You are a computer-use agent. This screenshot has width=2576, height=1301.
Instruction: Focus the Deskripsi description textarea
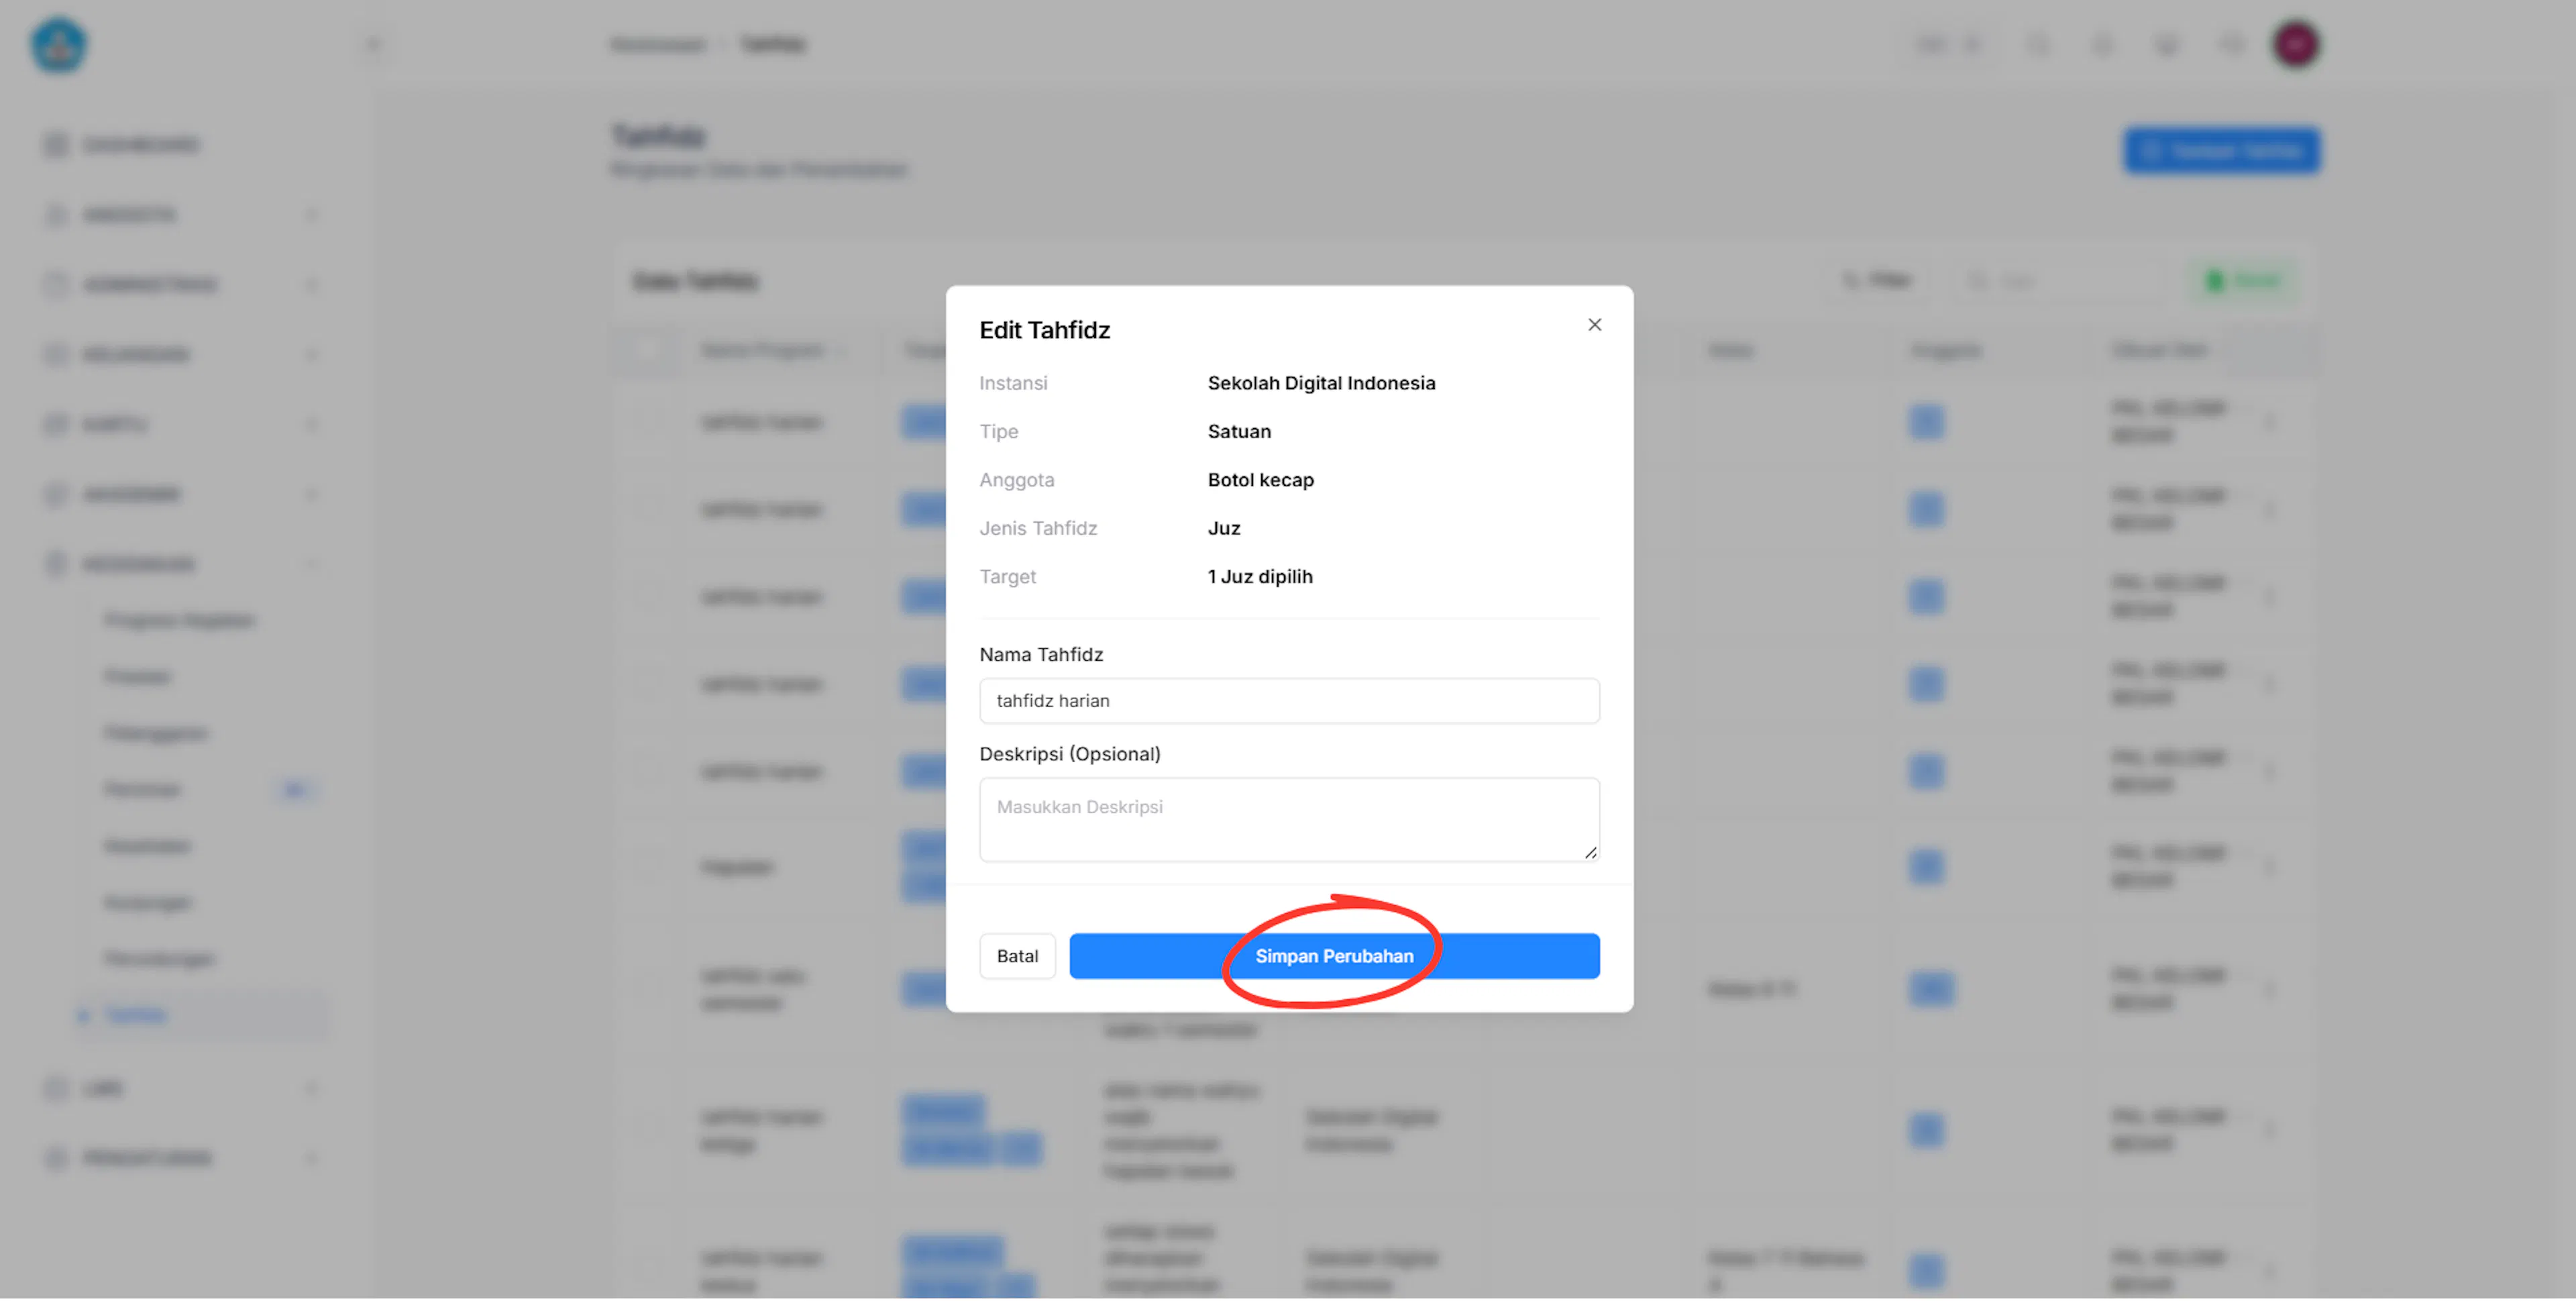click(x=1289, y=820)
